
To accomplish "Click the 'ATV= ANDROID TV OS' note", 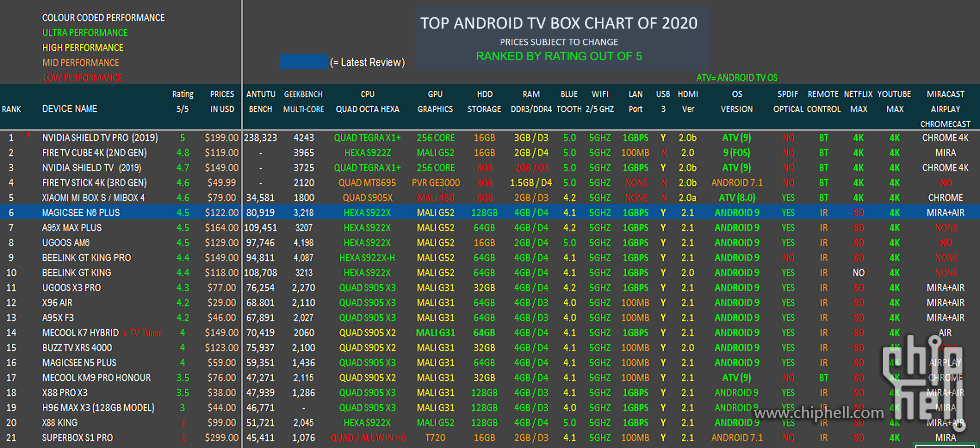I will point(738,78).
